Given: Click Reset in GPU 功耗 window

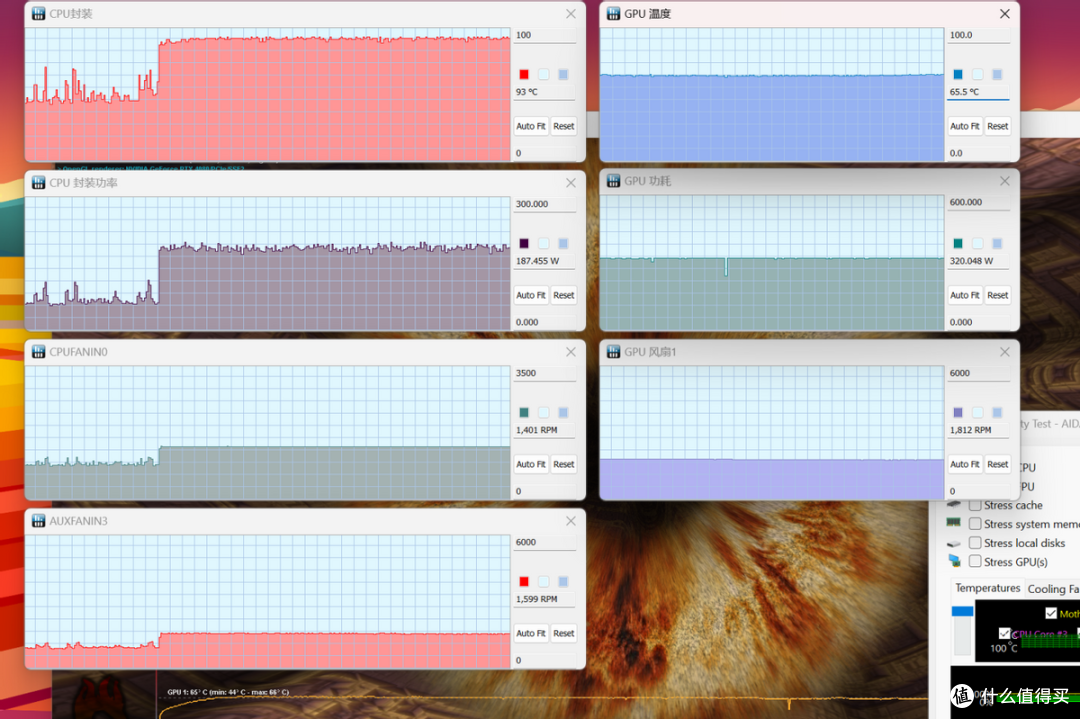Looking at the screenshot, I should (x=997, y=295).
